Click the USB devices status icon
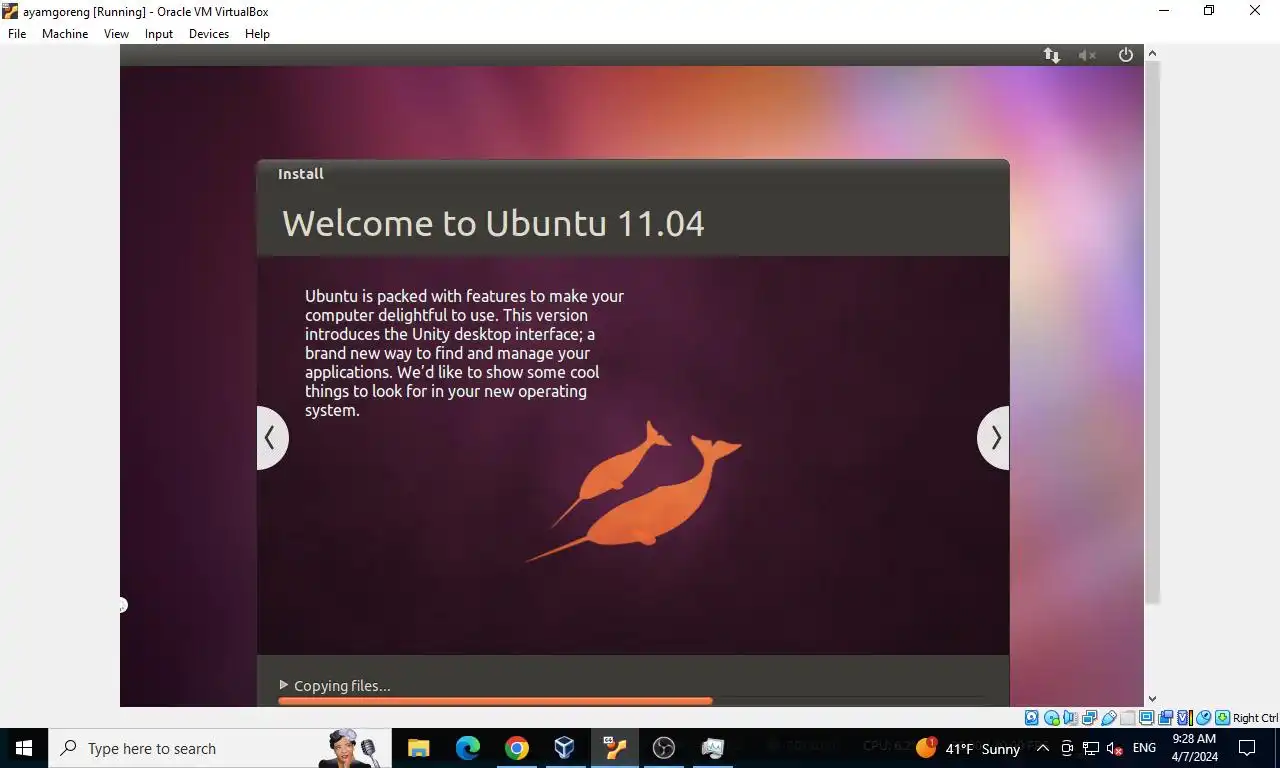Image resolution: width=1280 pixels, height=768 pixels. pos(1109,718)
